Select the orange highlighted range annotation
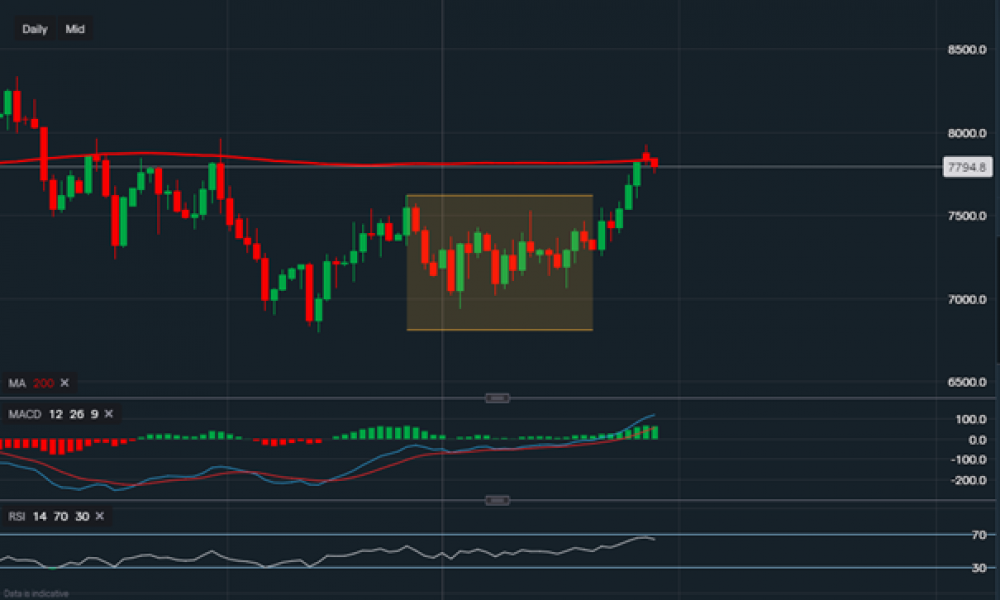Viewport: 1000px width, 600px height. tap(499, 262)
